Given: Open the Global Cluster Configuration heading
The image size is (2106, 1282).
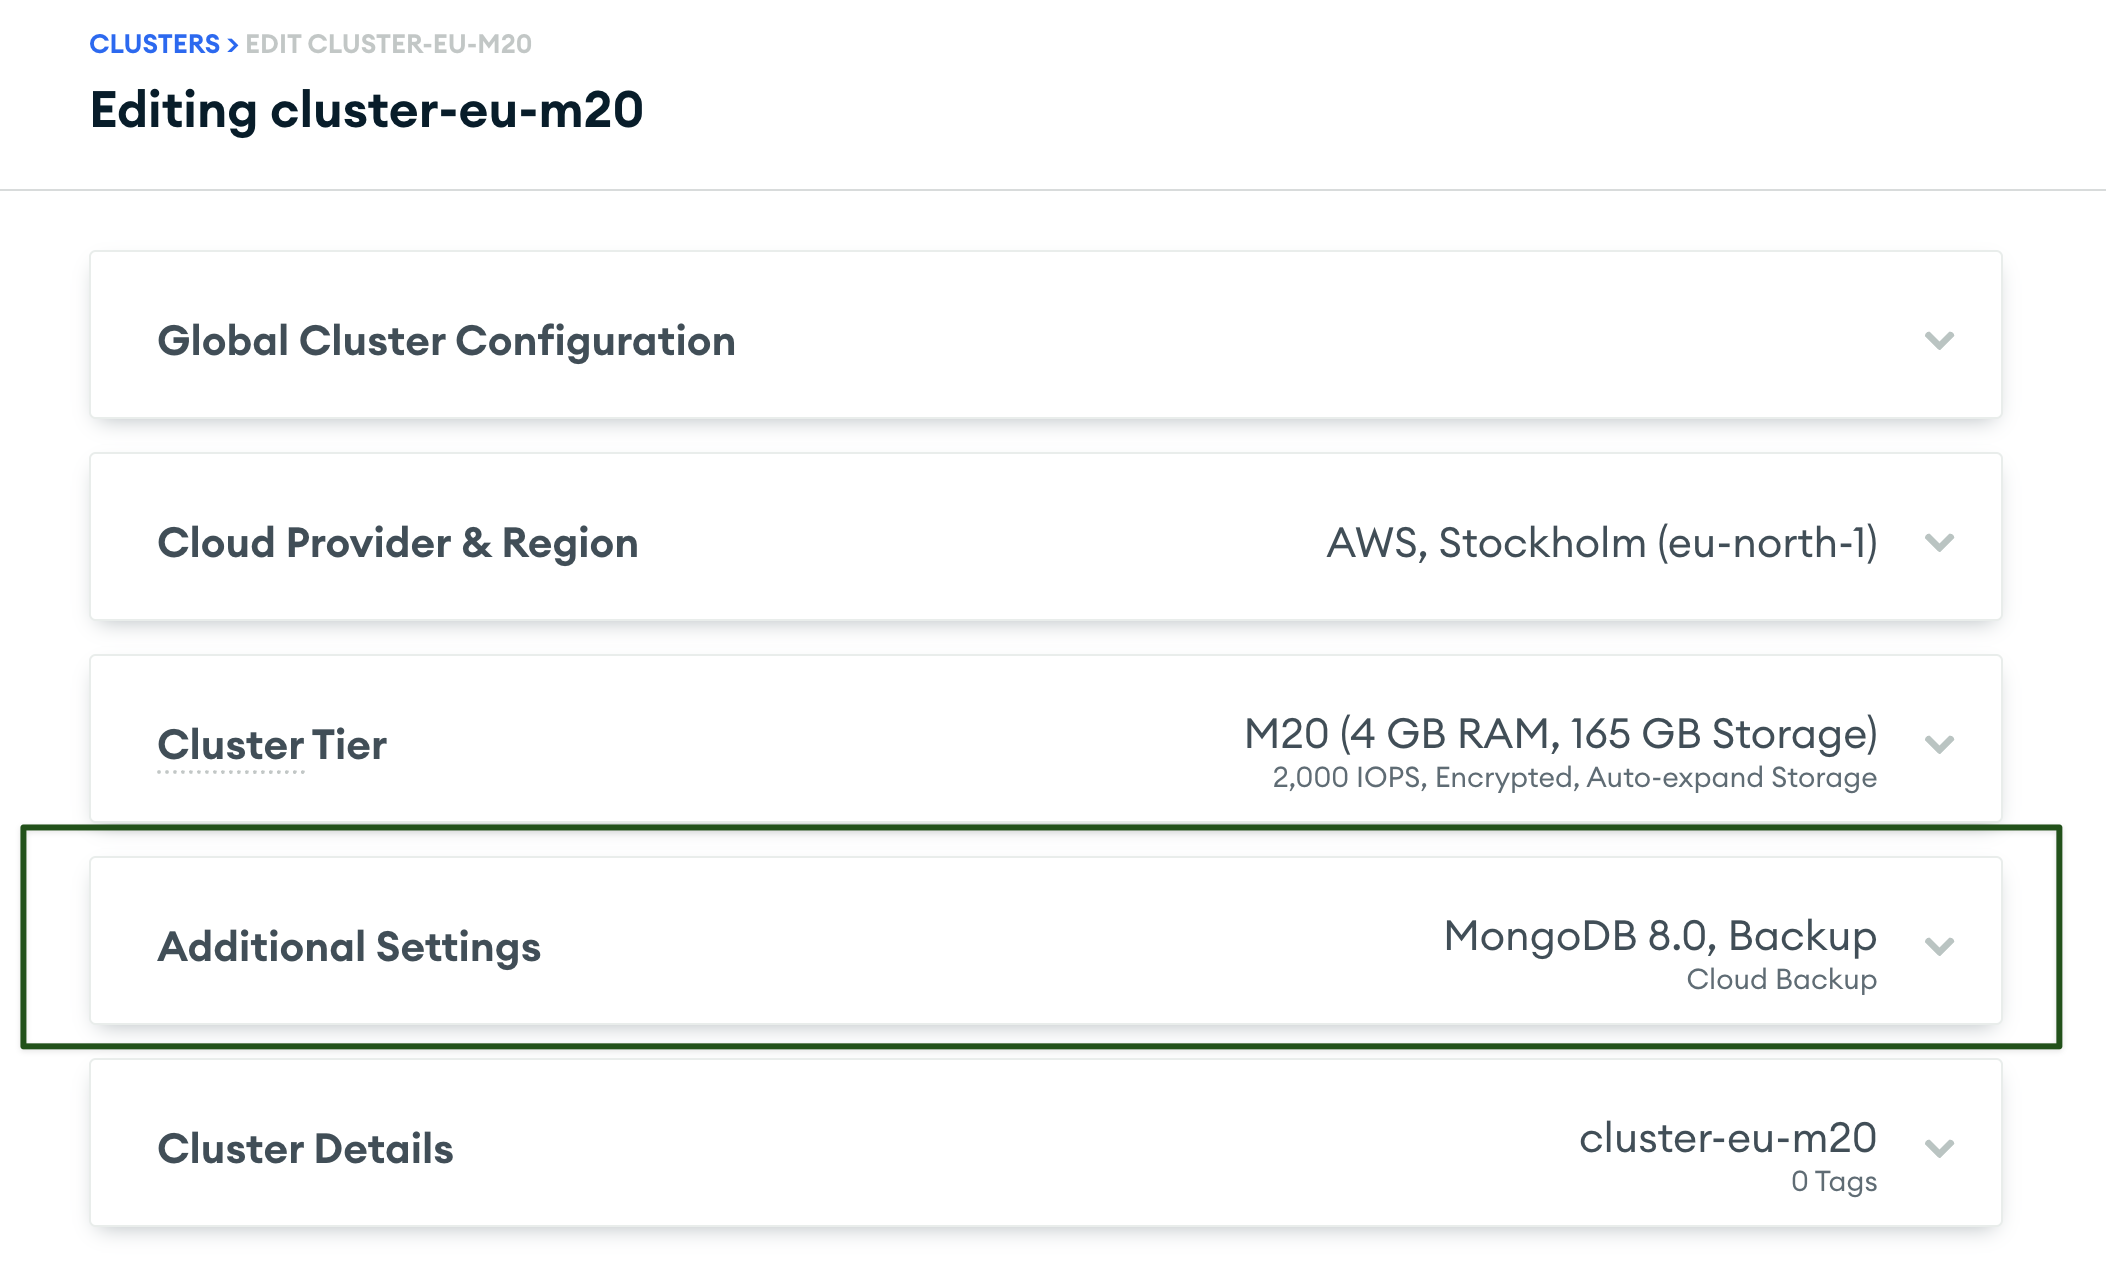Looking at the screenshot, I should pyautogui.click(x=446, y=341).
